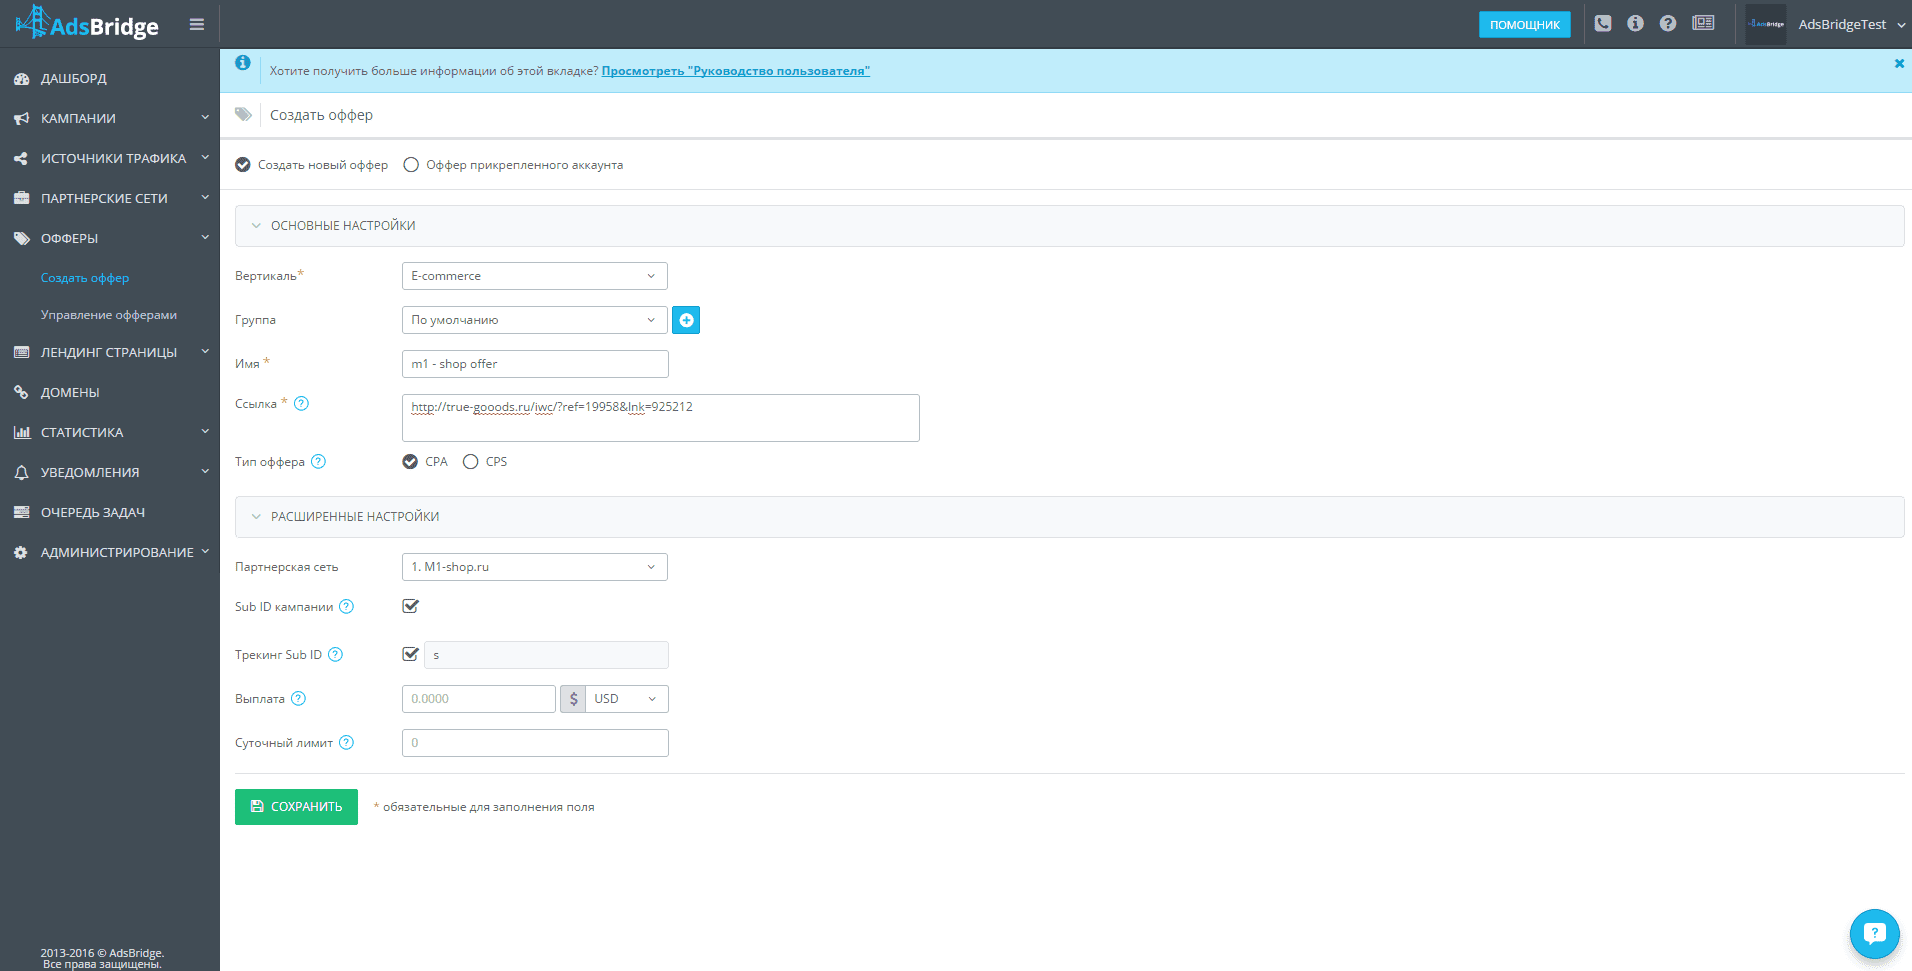The height and width of the screenshot is (971, 1912).
Task: Open the live chat bubble icon
Action: [1874, 934]
